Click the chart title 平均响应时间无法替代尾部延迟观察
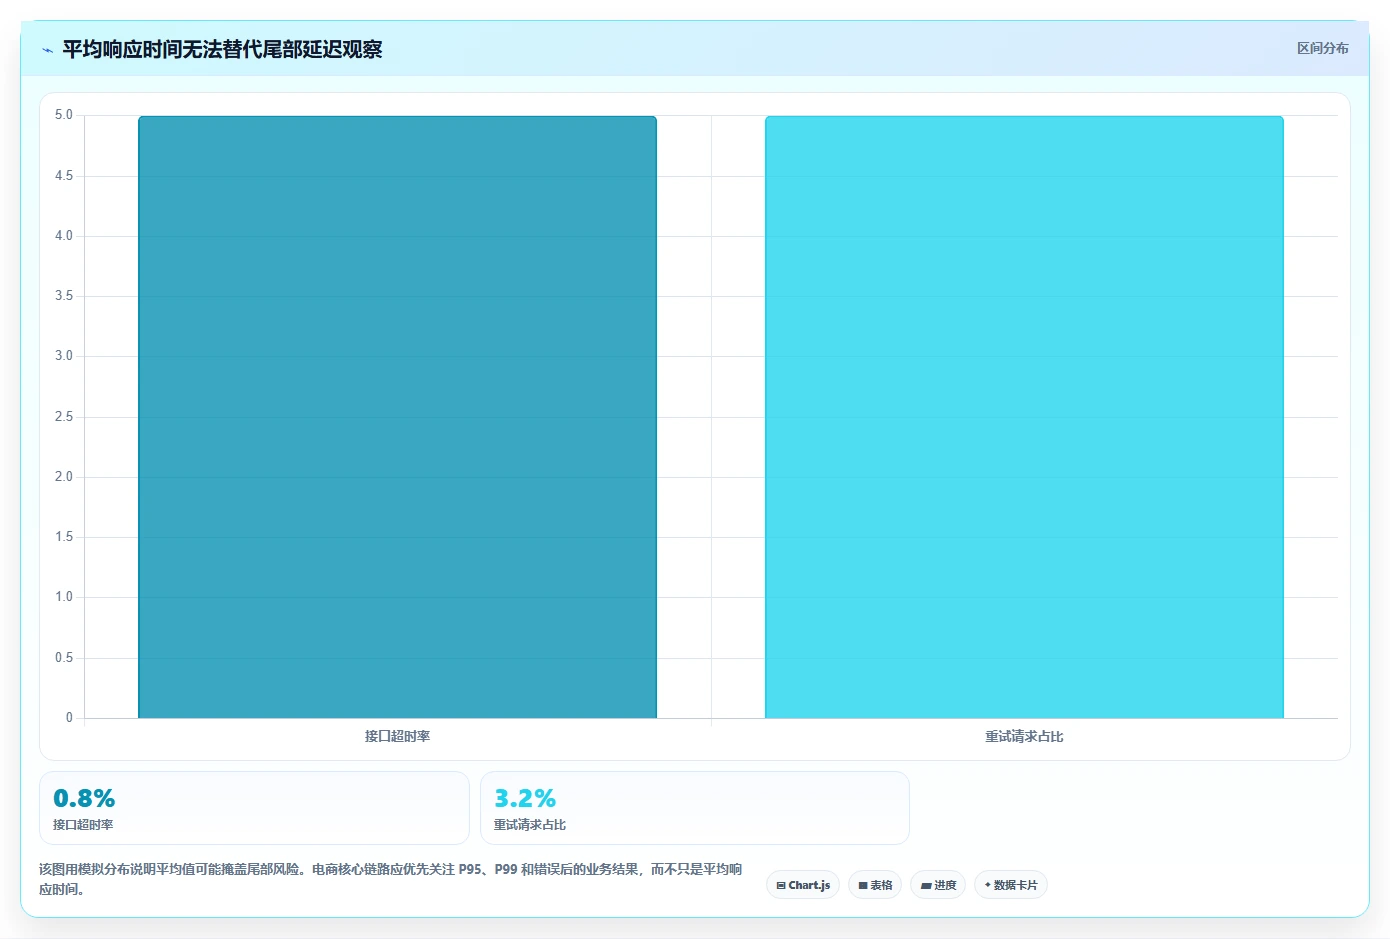 (x=222, y=49)
